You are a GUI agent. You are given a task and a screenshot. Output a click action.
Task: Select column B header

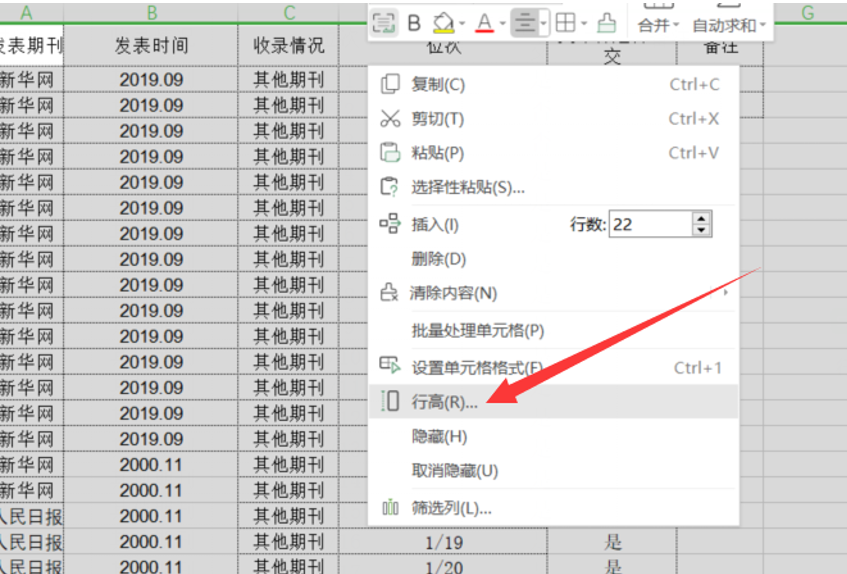tap(151, 12)
